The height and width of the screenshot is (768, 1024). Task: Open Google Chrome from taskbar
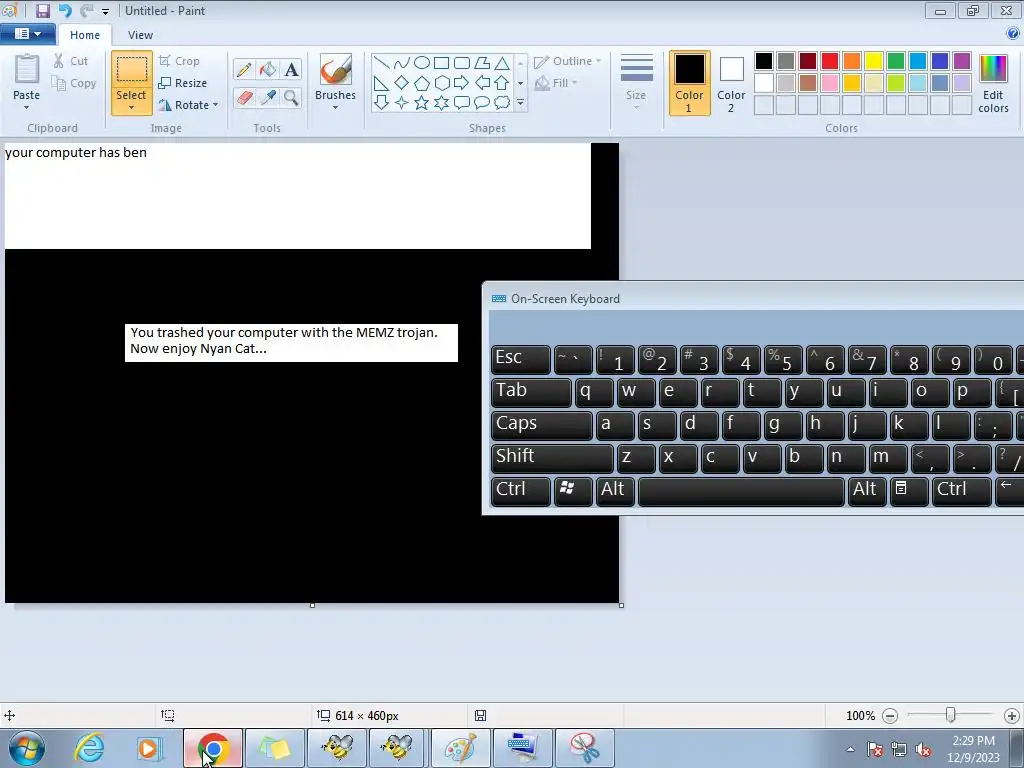213,748
